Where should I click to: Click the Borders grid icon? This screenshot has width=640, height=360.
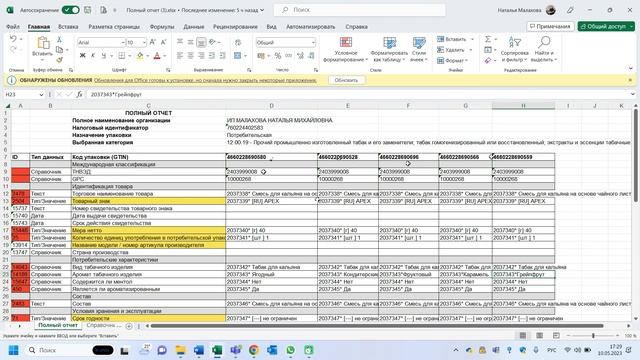coord(122,56)
